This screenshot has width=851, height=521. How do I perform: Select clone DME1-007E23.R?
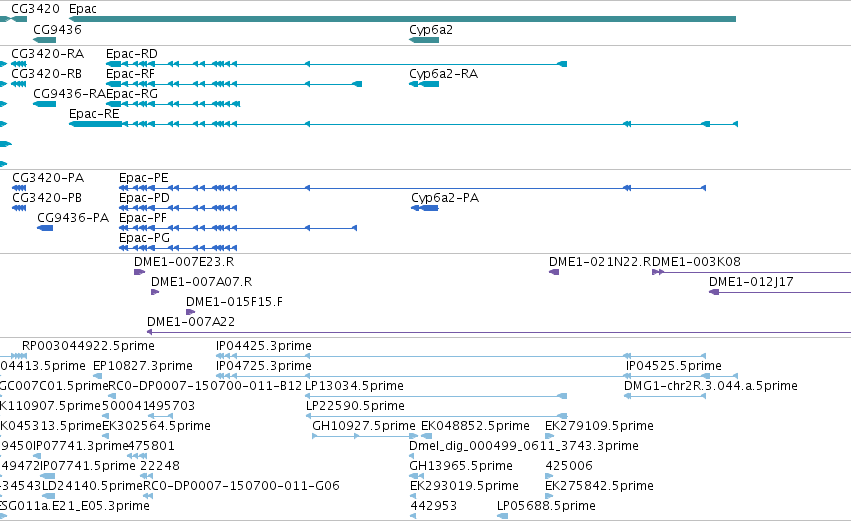point(139,272)
